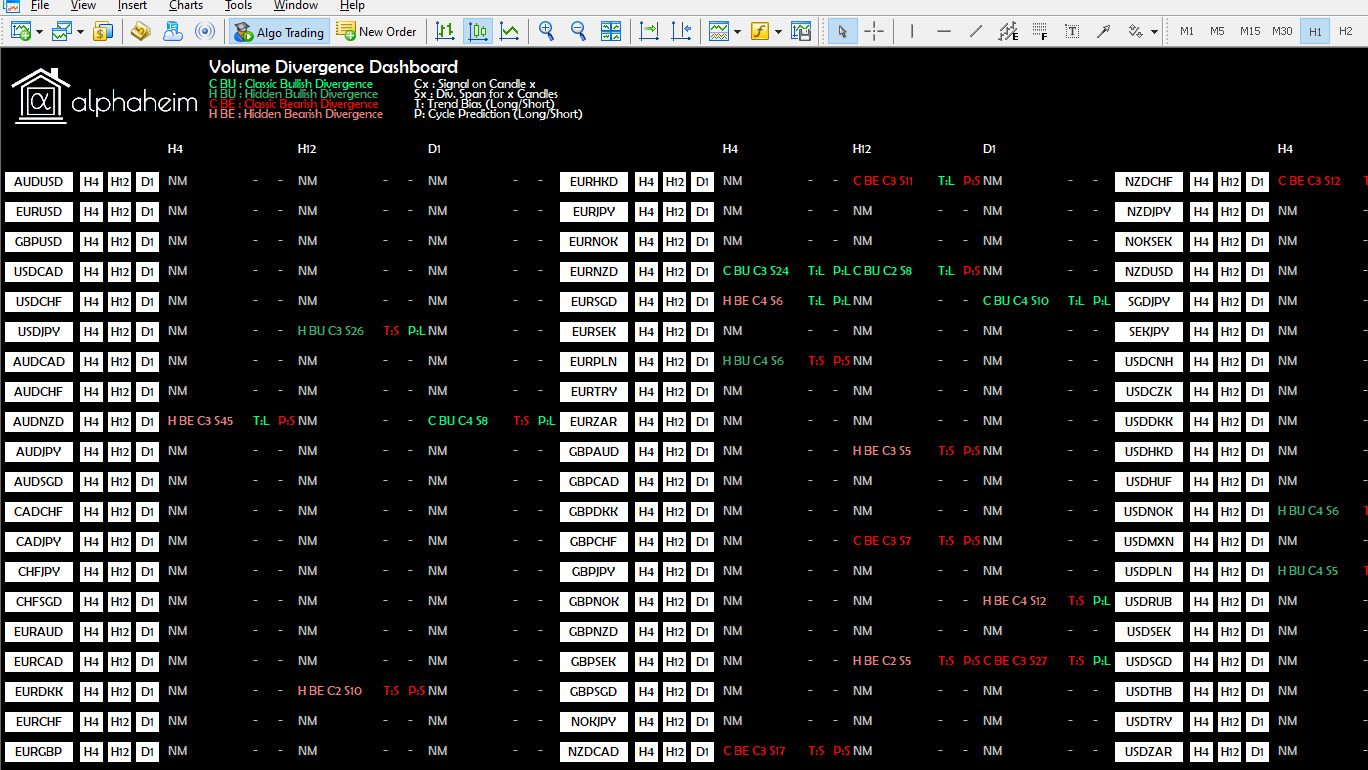The image size is (1368, 770).
Task: Click the GBPSEK symbol button
Action: pyautogui.click(x=594, y=662)
